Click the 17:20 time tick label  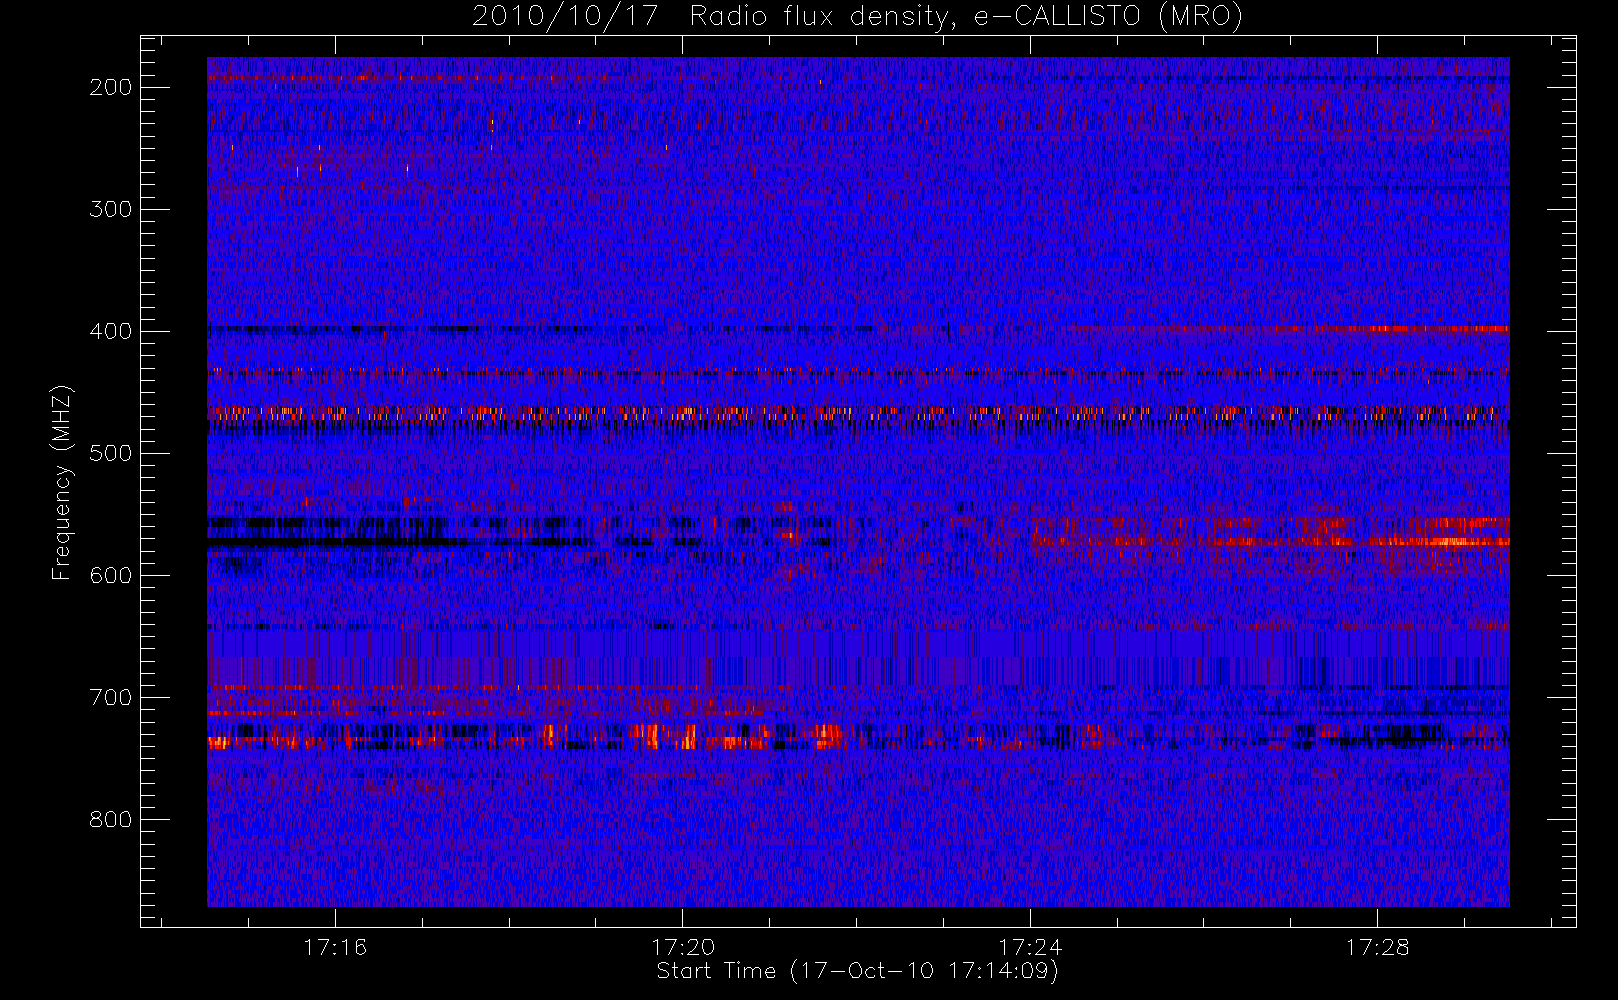(683, 947)
